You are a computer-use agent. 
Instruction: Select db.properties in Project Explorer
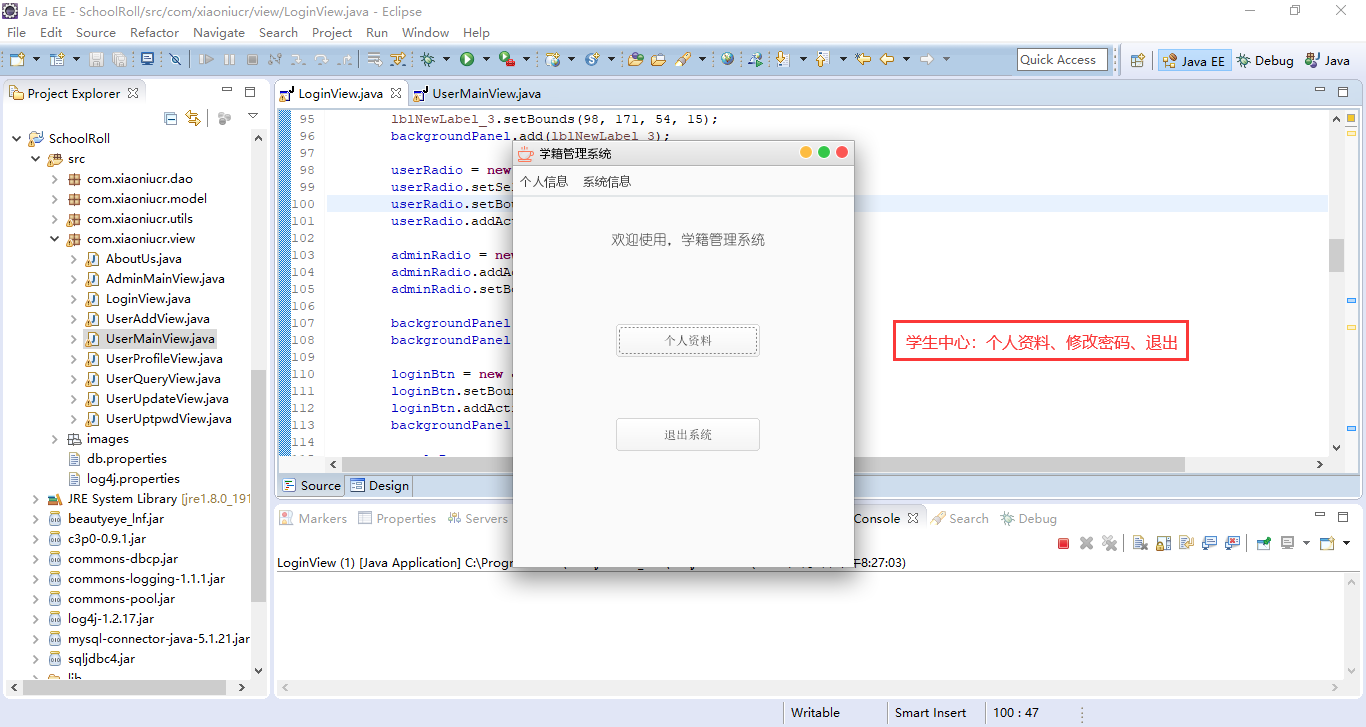[x=127, y=459]
